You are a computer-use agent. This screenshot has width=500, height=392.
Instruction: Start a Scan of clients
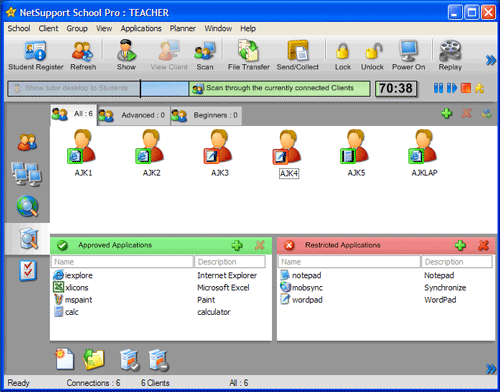tap(205, 55)
